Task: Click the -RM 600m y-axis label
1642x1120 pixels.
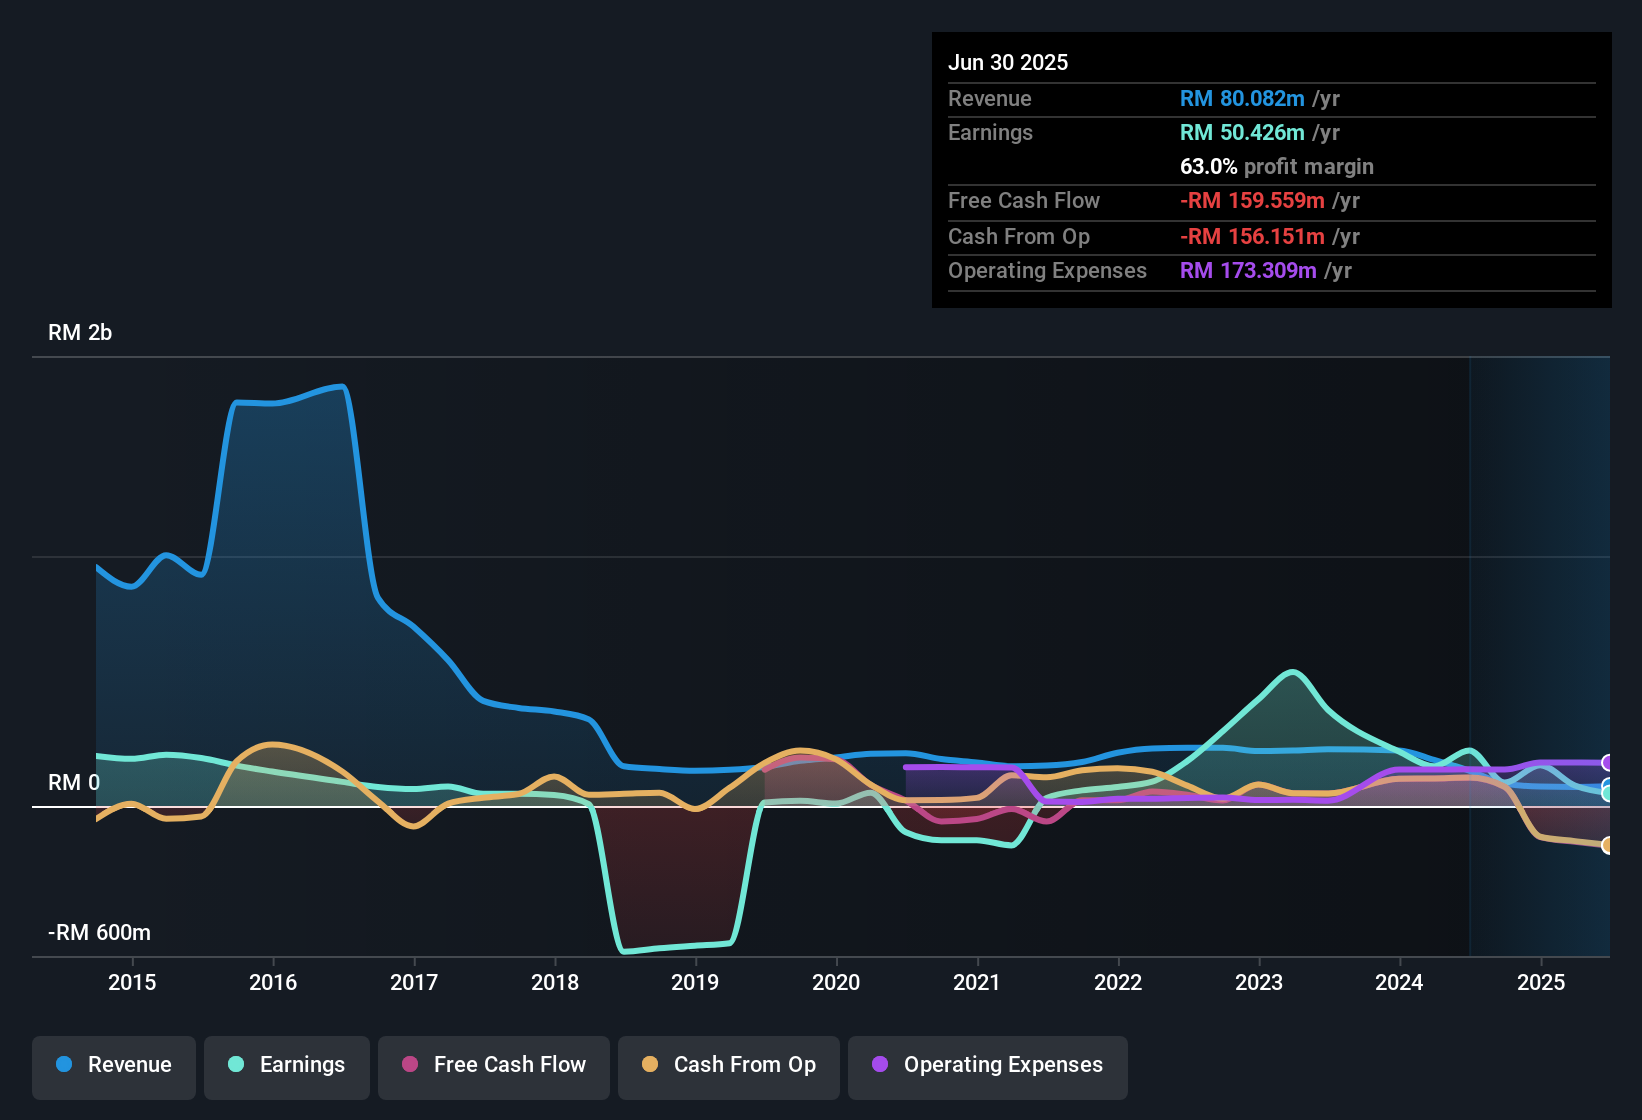Action: pos(99,933)
